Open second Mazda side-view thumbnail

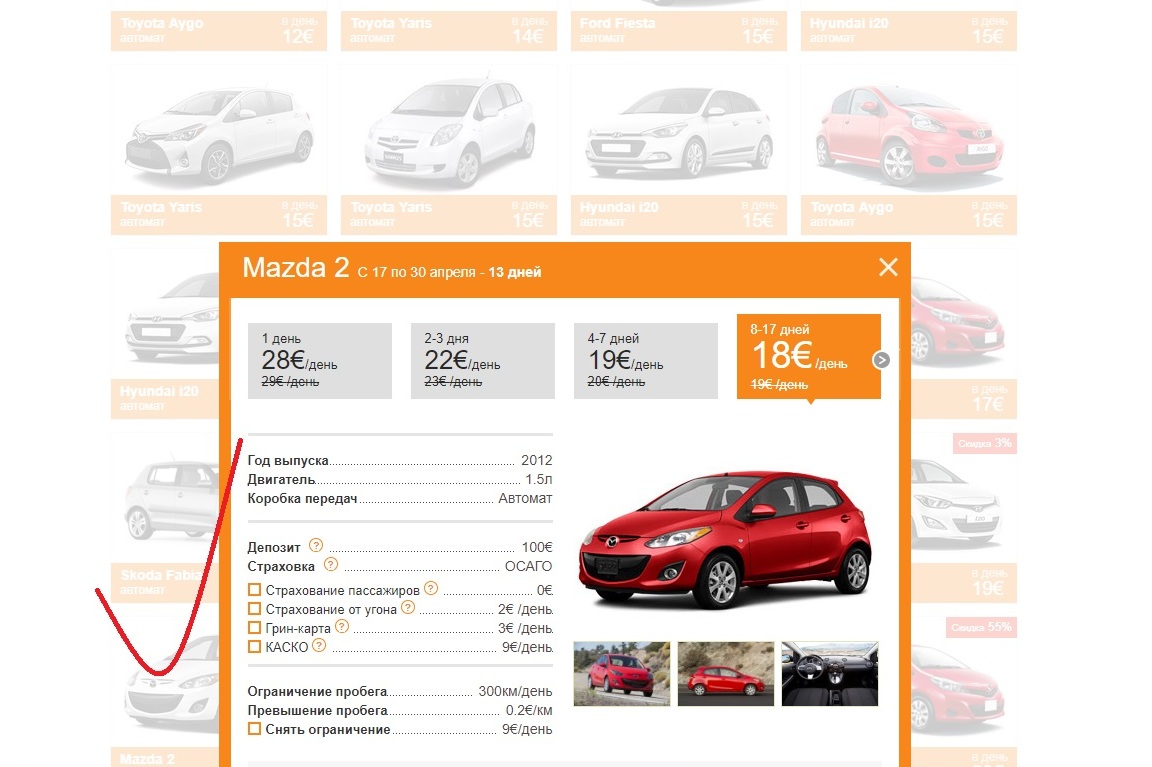coord(726,674)
